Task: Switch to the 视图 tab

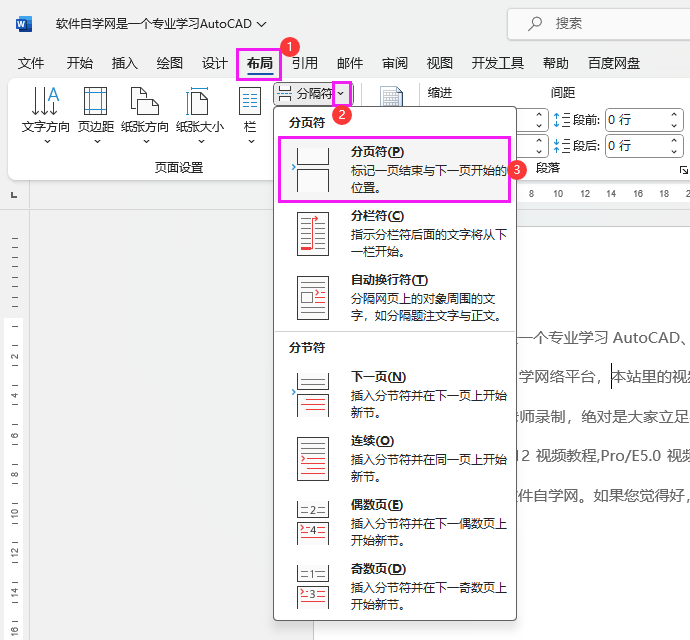Action: coord(440,63)
